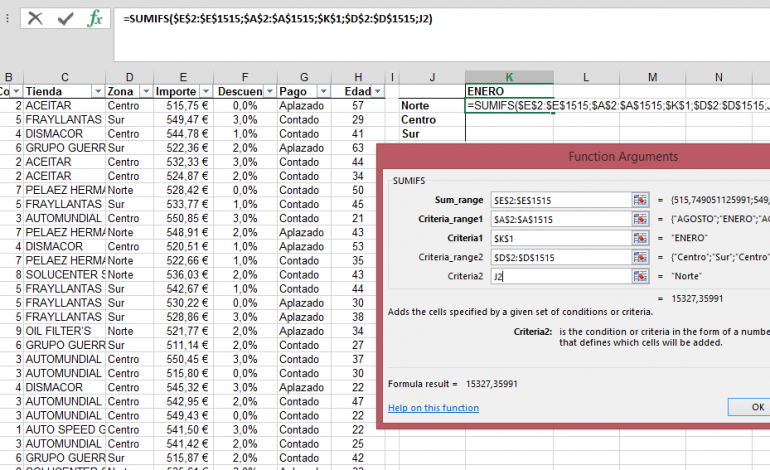The image size is (770, 470).
Task: Select the column K header
Action: 509,77
